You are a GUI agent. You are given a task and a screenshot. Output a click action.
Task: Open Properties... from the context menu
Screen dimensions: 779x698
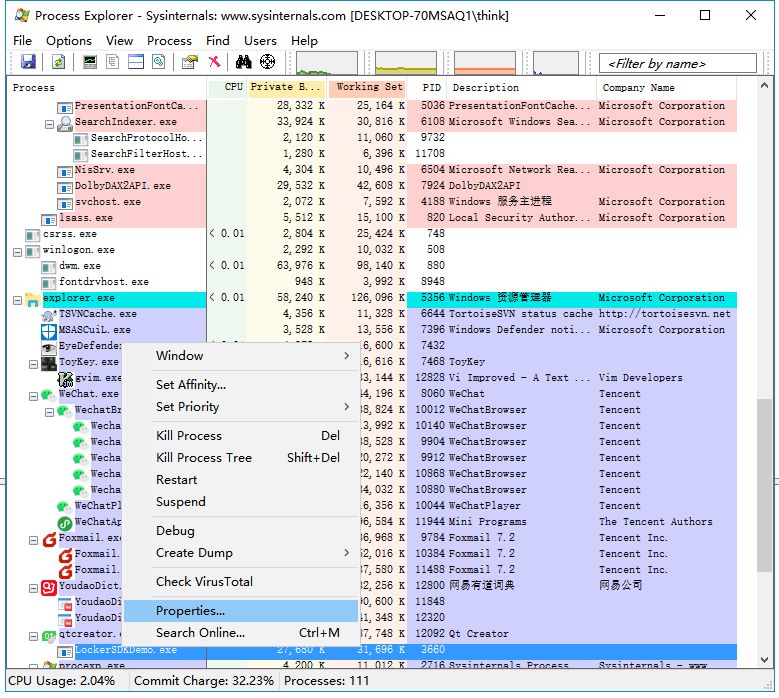tap(241, 611)
